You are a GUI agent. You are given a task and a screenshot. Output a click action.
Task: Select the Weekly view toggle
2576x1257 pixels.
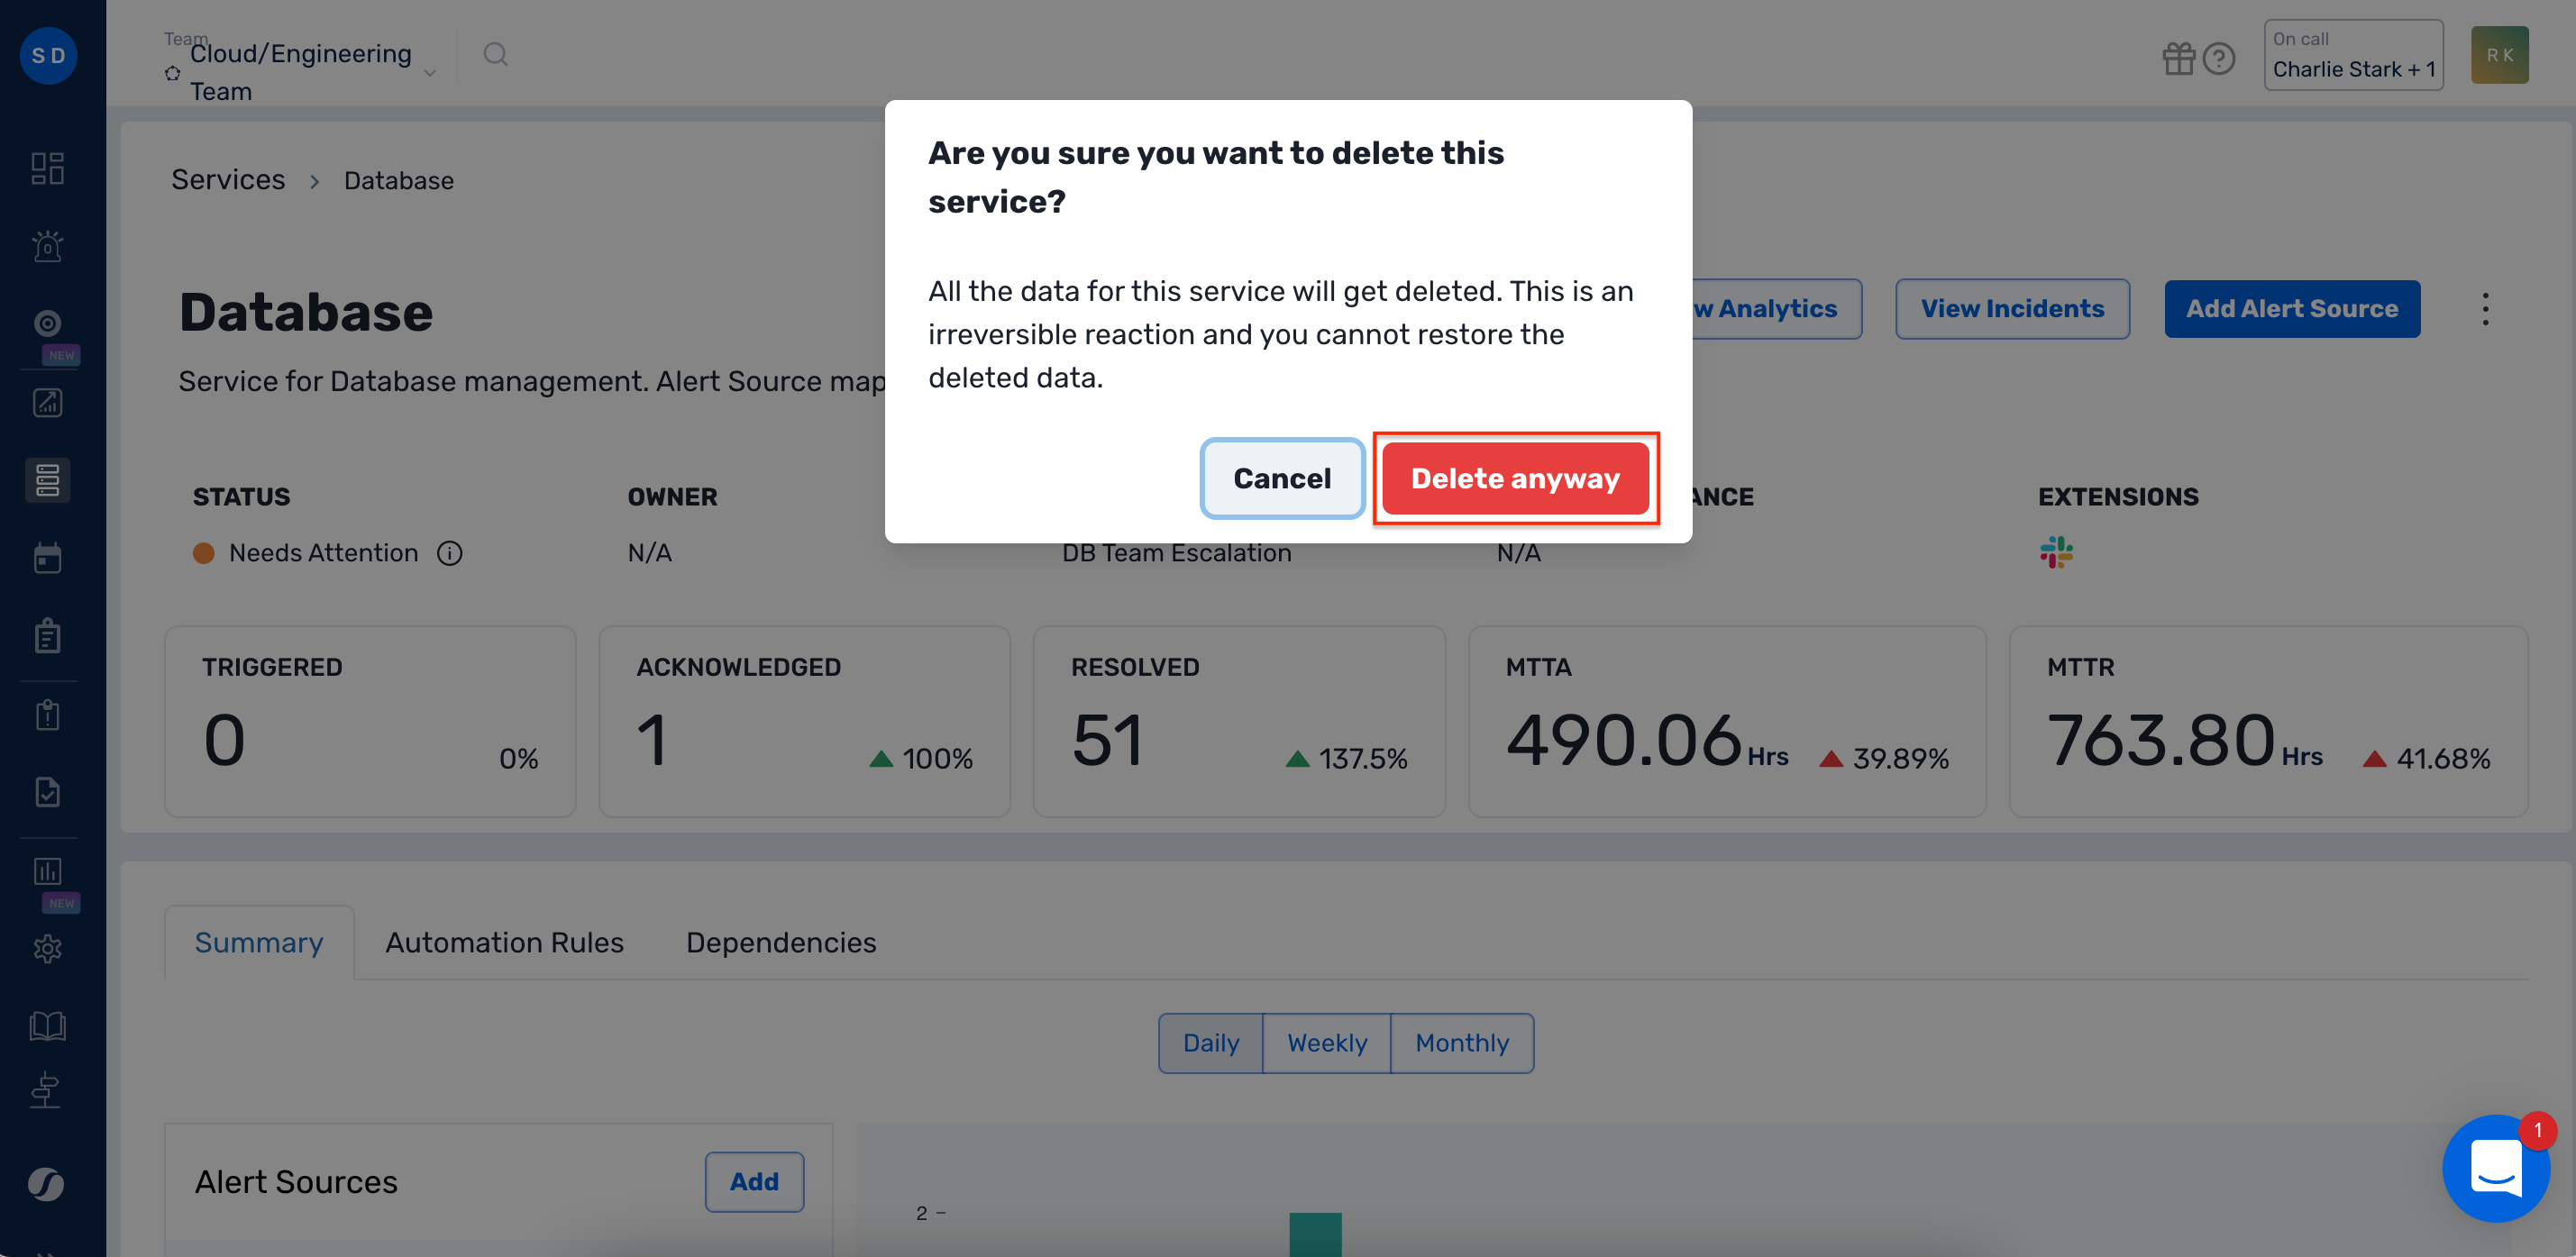(1326, 1043)
